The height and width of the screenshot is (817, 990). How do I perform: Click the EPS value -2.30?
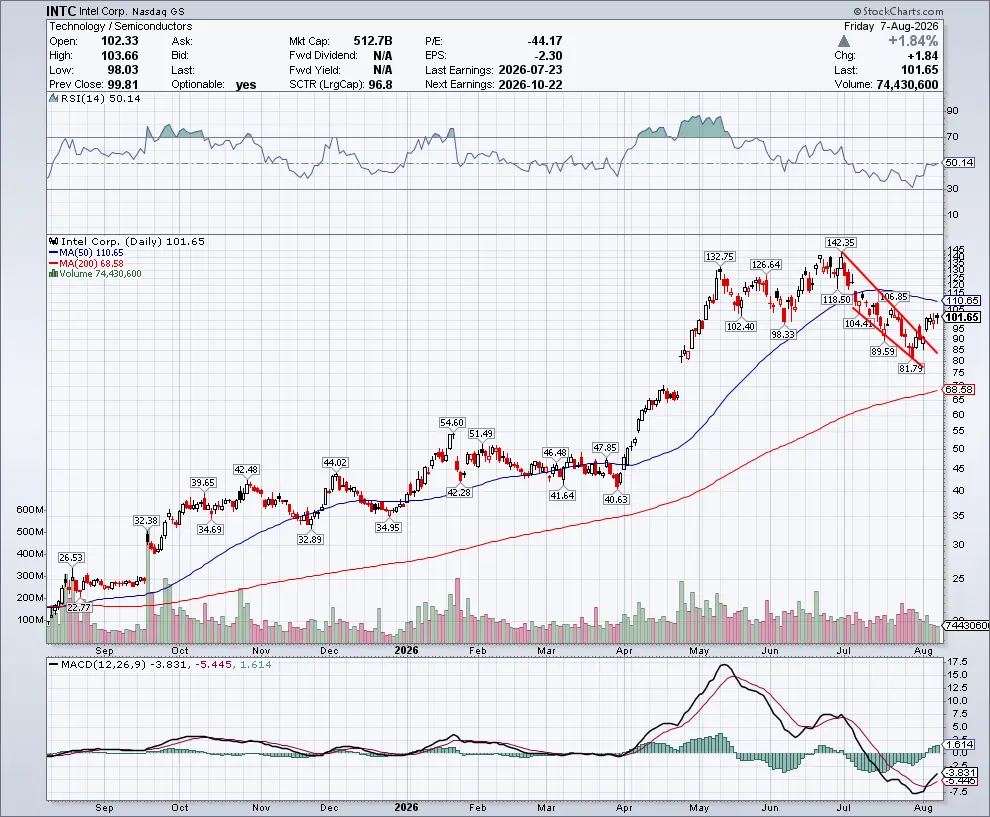point(547,55)
